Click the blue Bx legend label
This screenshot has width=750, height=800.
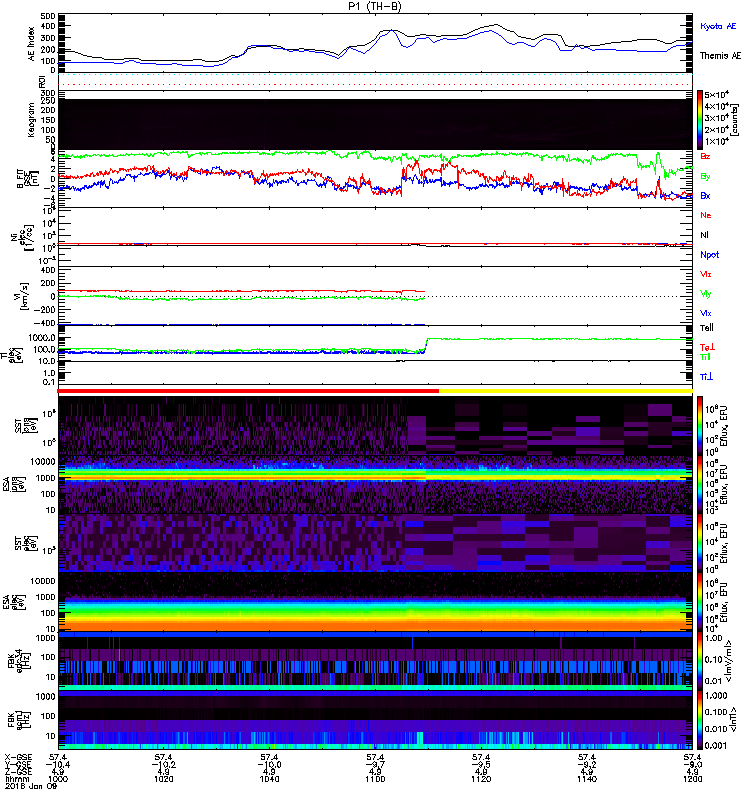[x=705, y=195]
